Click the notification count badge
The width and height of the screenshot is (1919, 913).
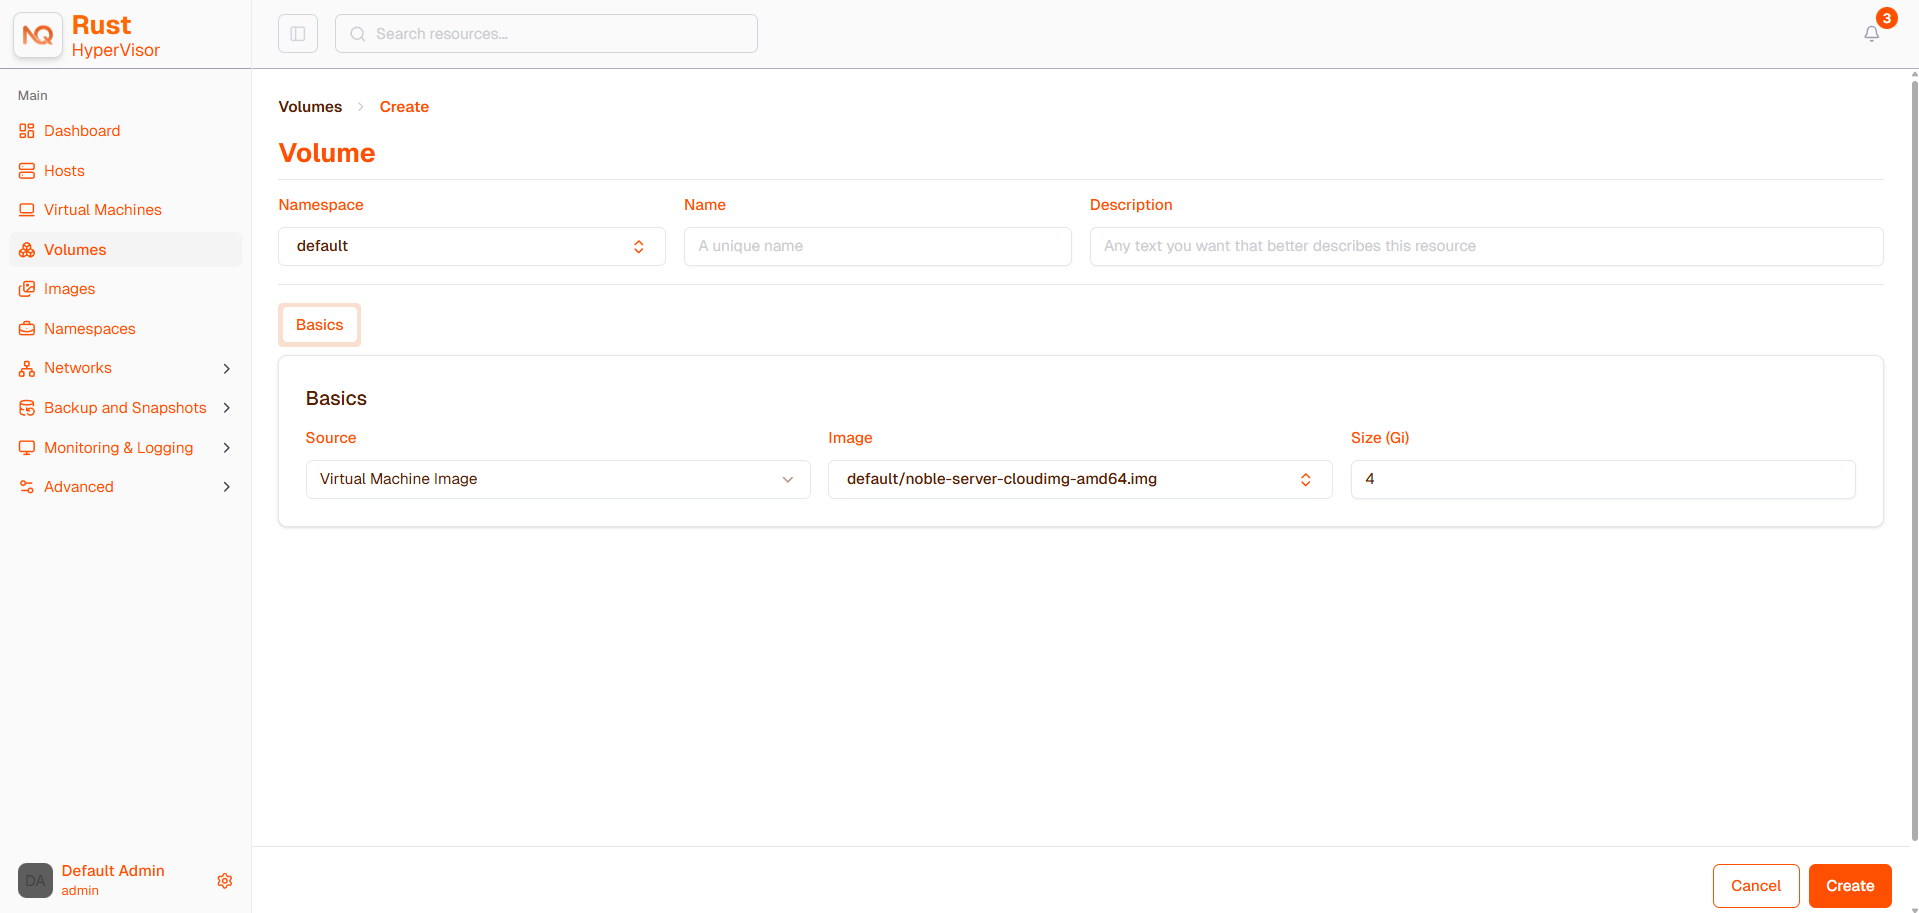(x=1886, y=18)
